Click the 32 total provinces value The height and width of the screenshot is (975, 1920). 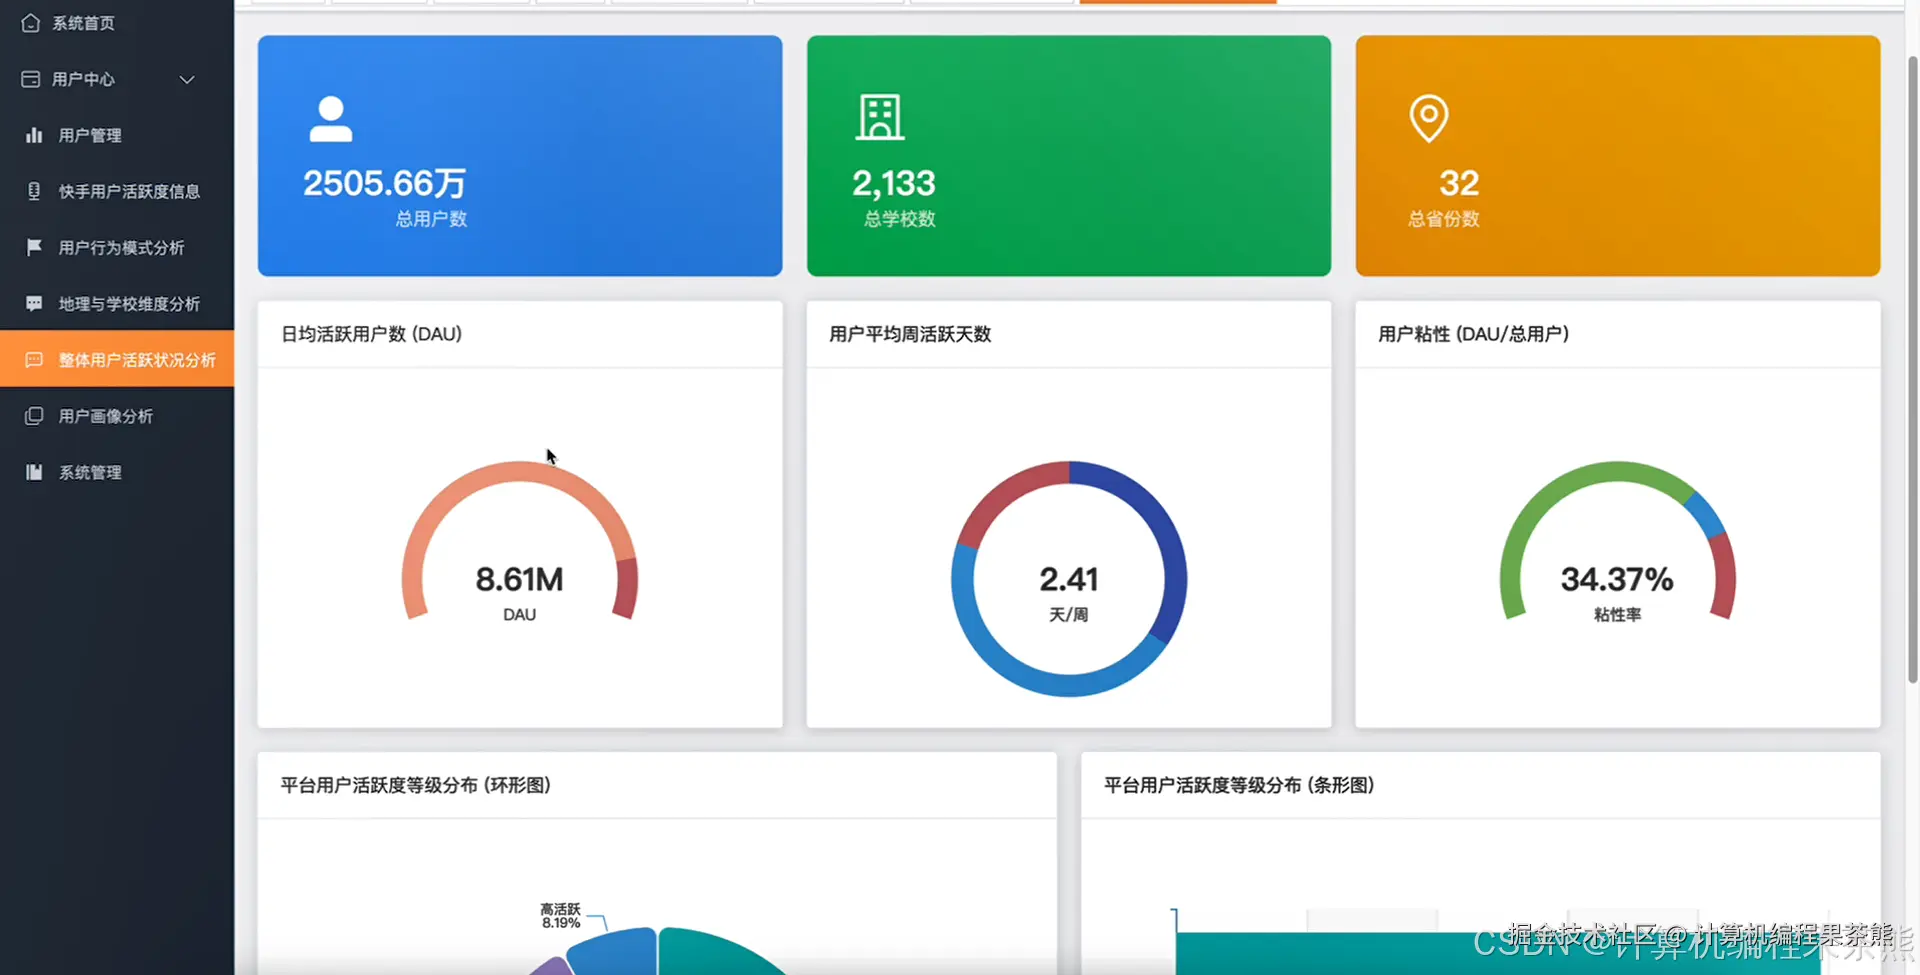1459,183
